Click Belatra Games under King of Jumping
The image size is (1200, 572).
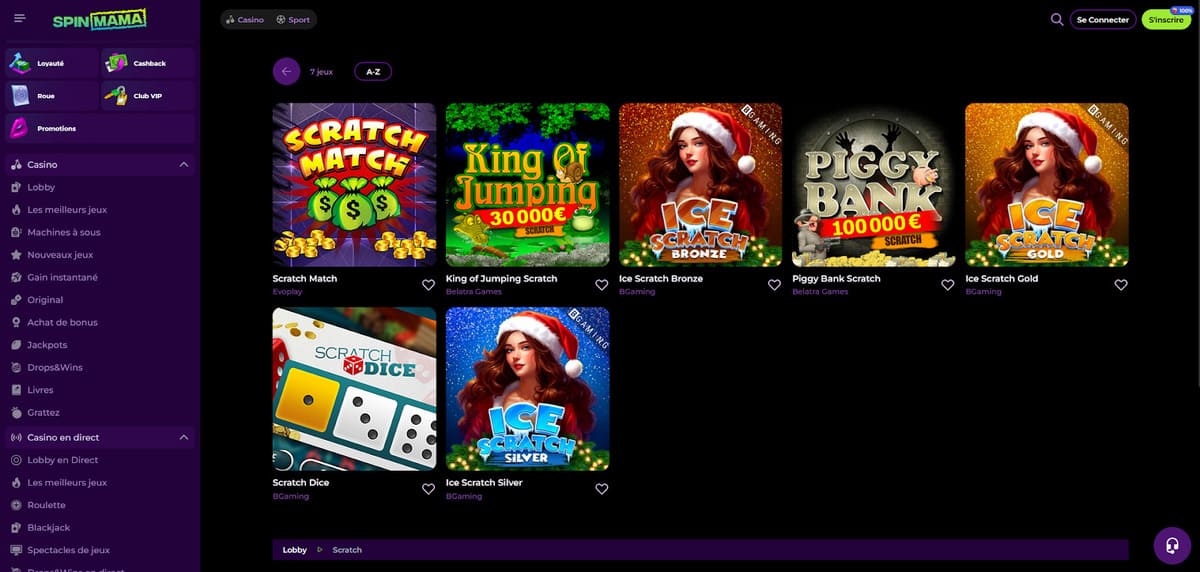pyautogui.click(x=474, y=292)
